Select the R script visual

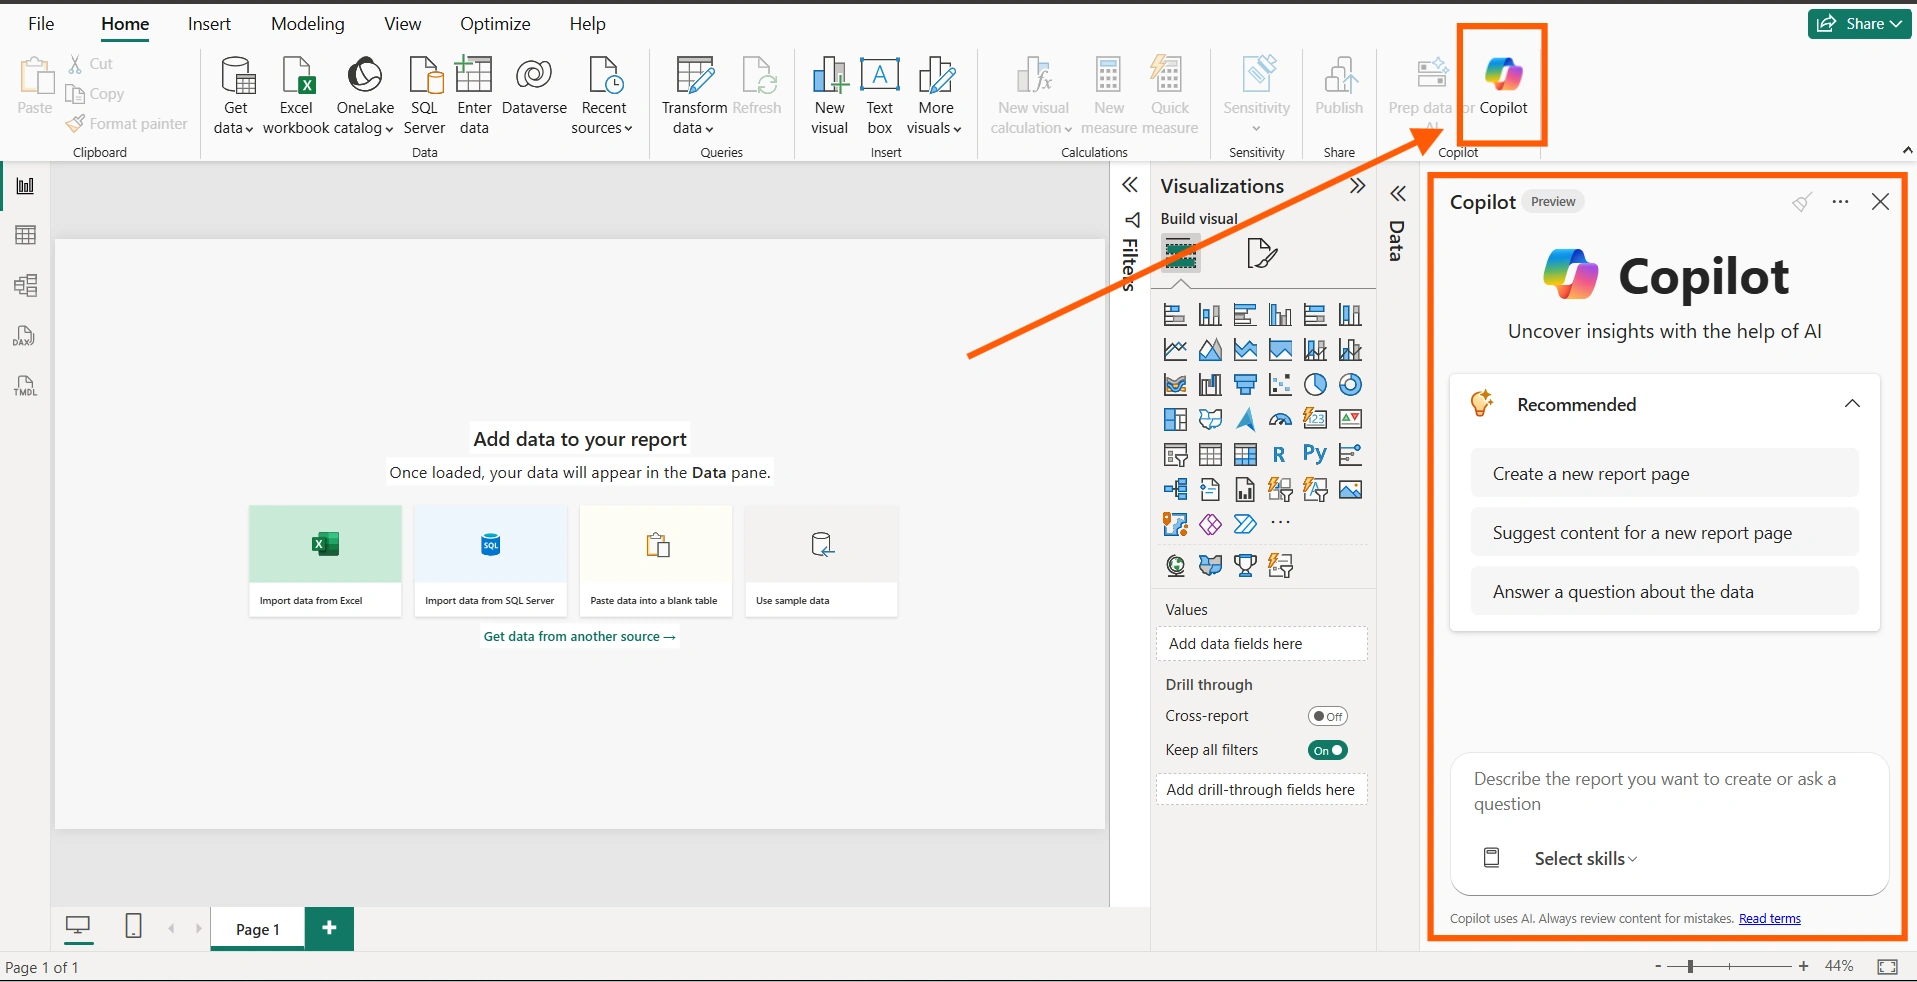(1279, 455)
